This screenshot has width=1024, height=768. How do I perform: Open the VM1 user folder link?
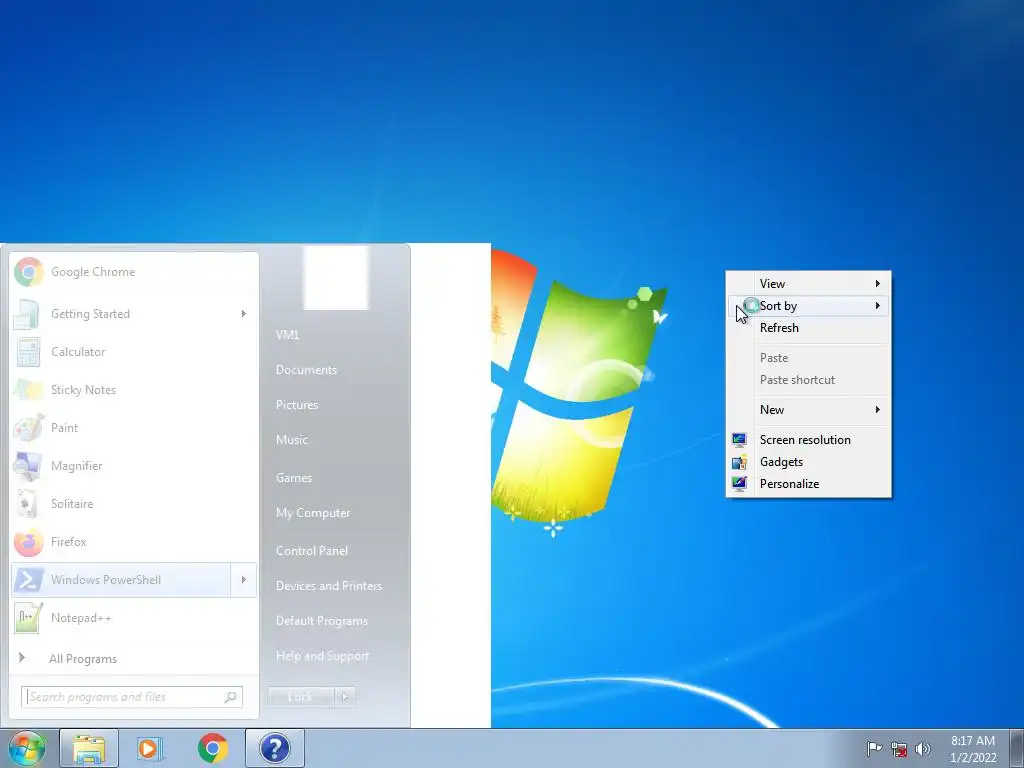[x=287, y=335]
